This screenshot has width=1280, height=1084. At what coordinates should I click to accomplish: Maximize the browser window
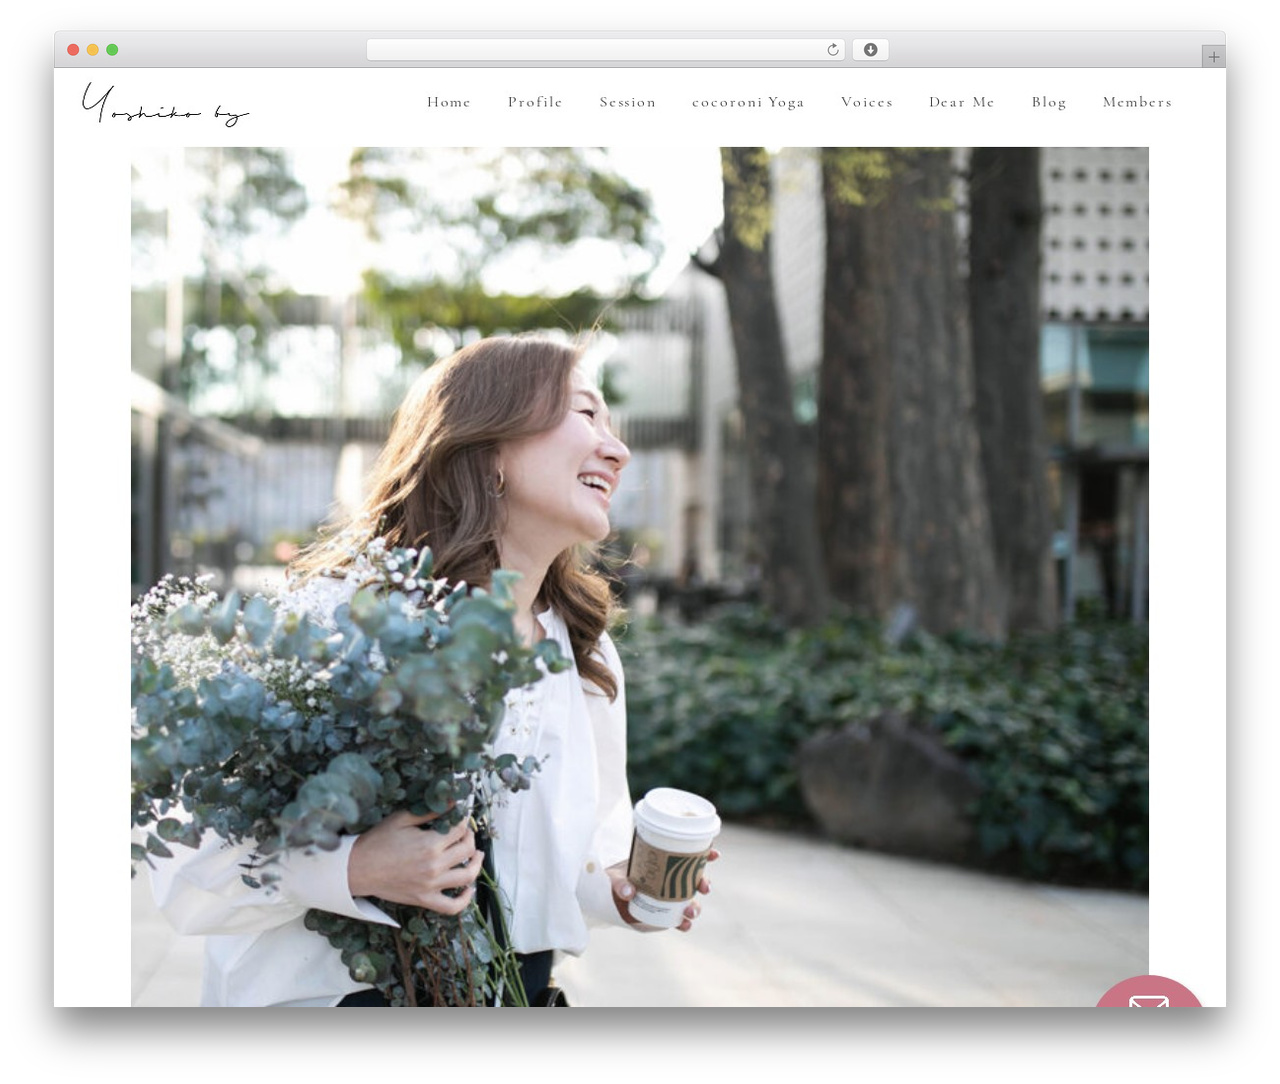(112, 50)
